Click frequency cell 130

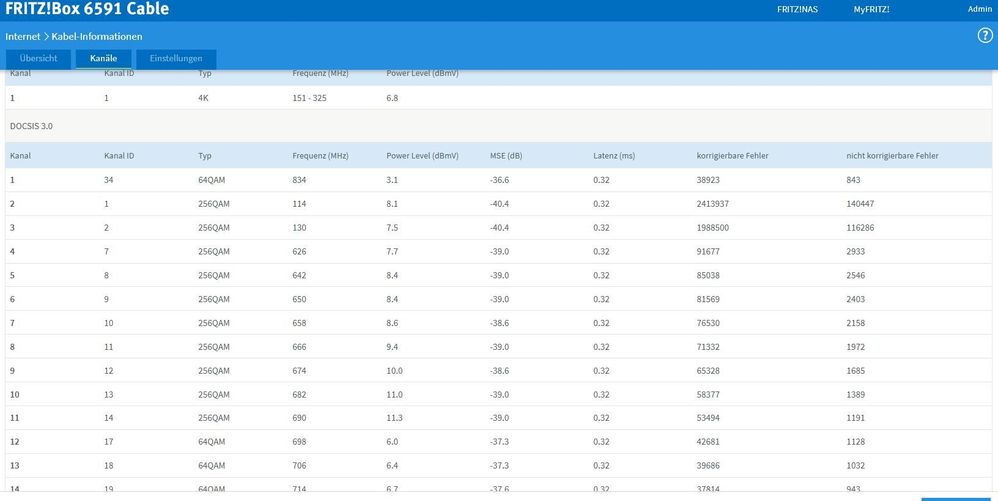pos(299,227)
